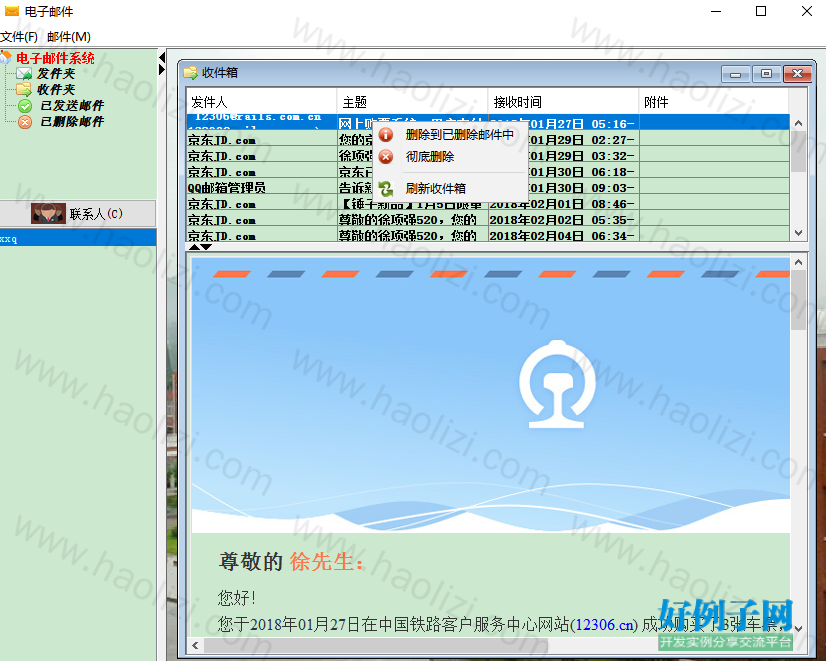826x661 pixels.
Task: Click the envelope app icon in title bar
Action: click(x=12, y=11)
